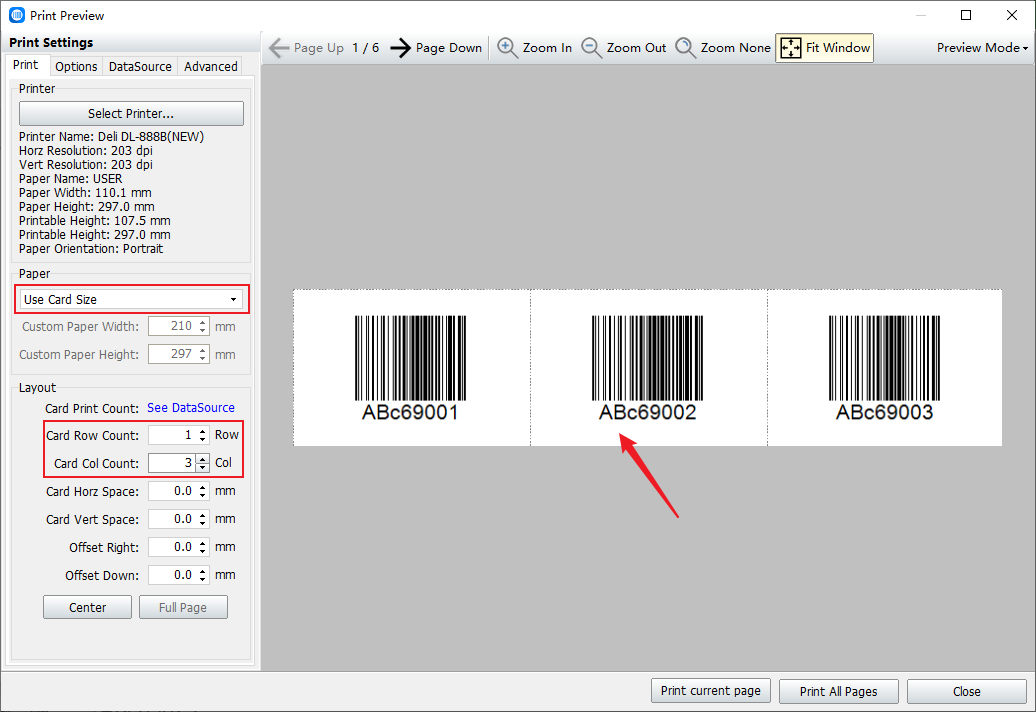The height and width of the screenshot is (712, 1036).
Task: Click the Full Page button
Action: click(183, 608)
